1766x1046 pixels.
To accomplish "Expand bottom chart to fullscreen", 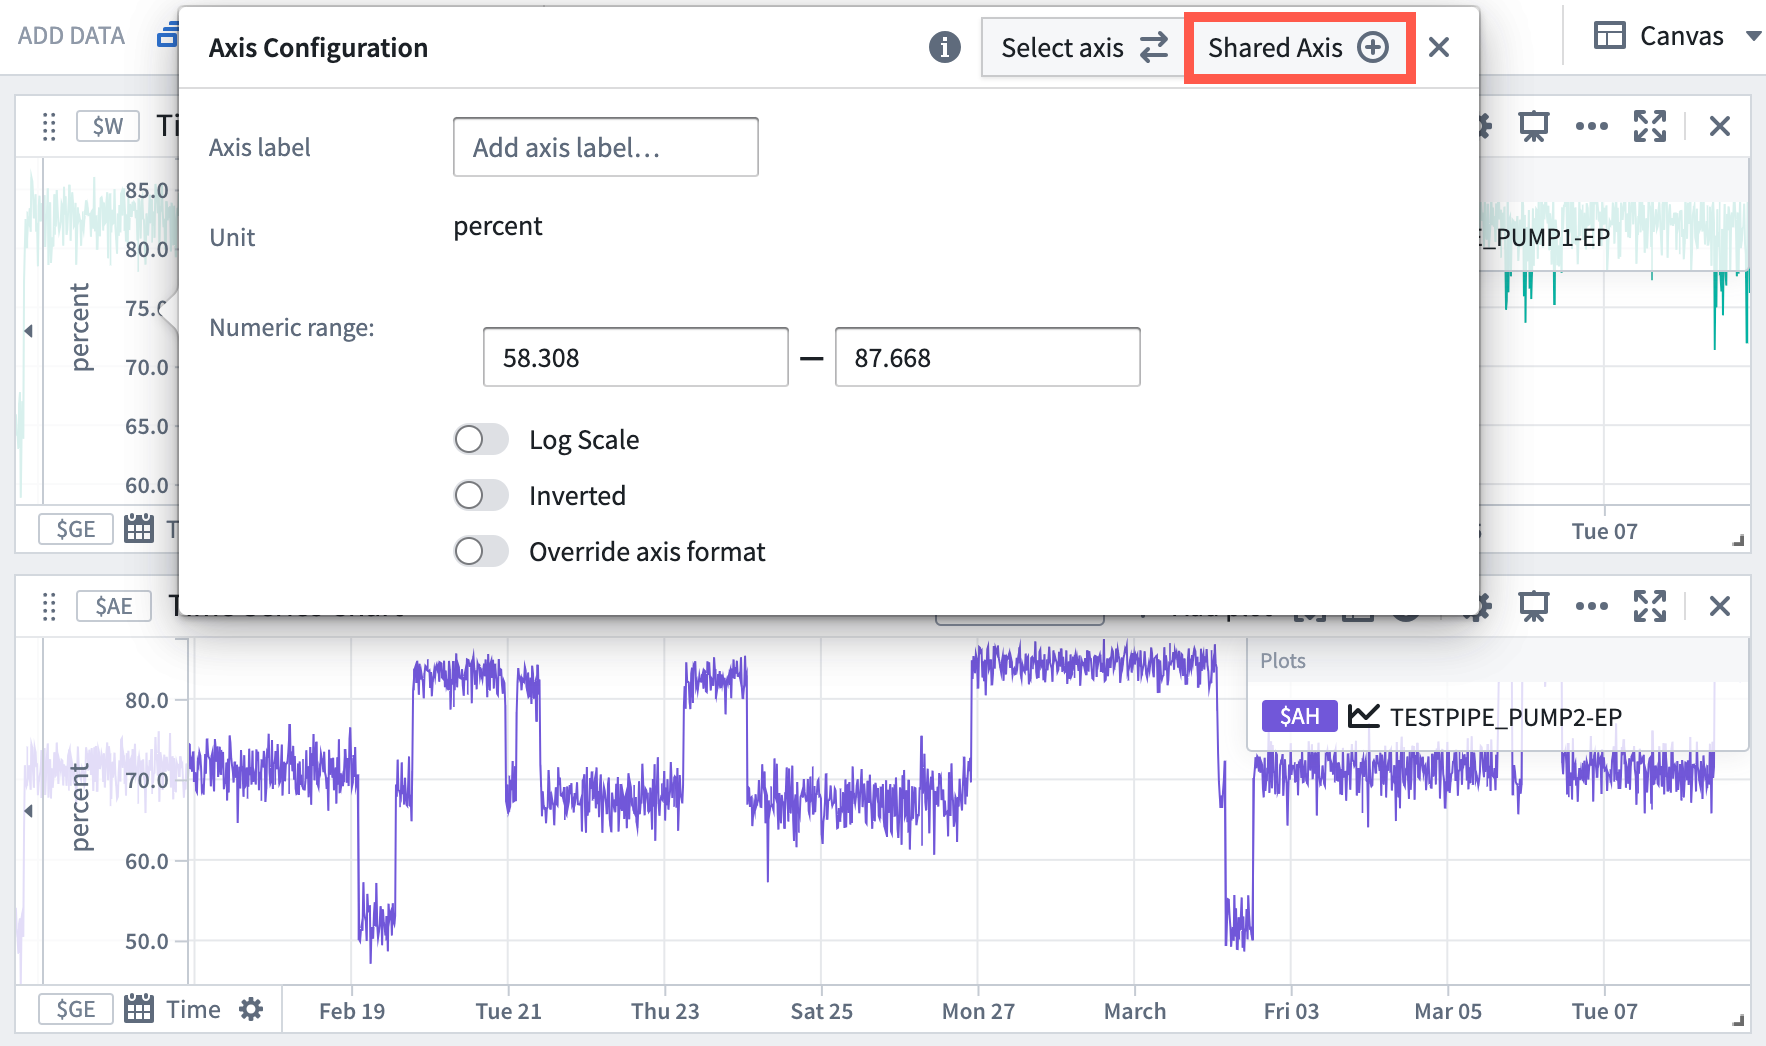I will (1650, 606).
